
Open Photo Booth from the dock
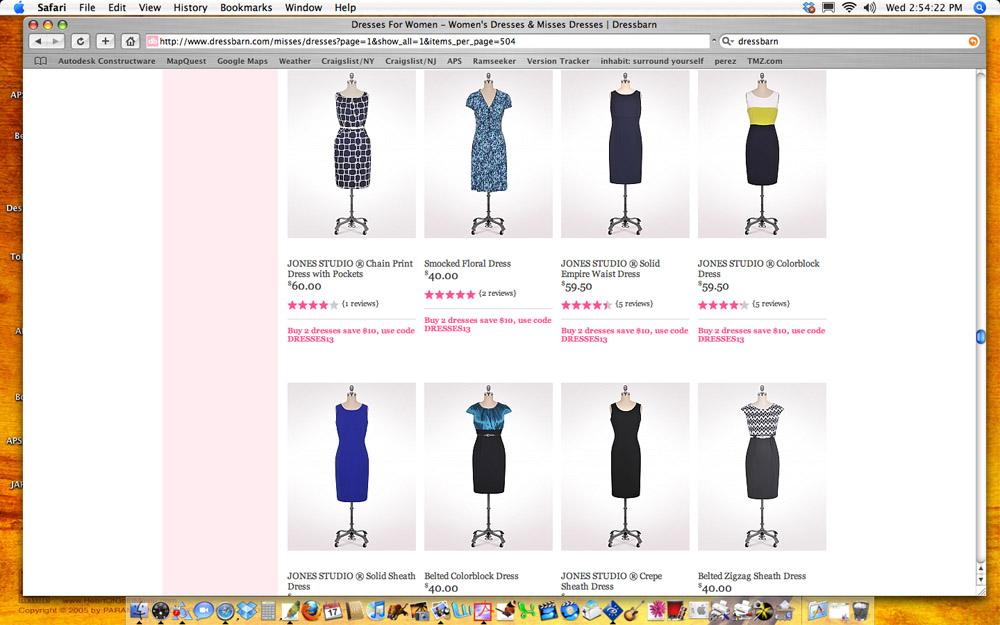677,610
